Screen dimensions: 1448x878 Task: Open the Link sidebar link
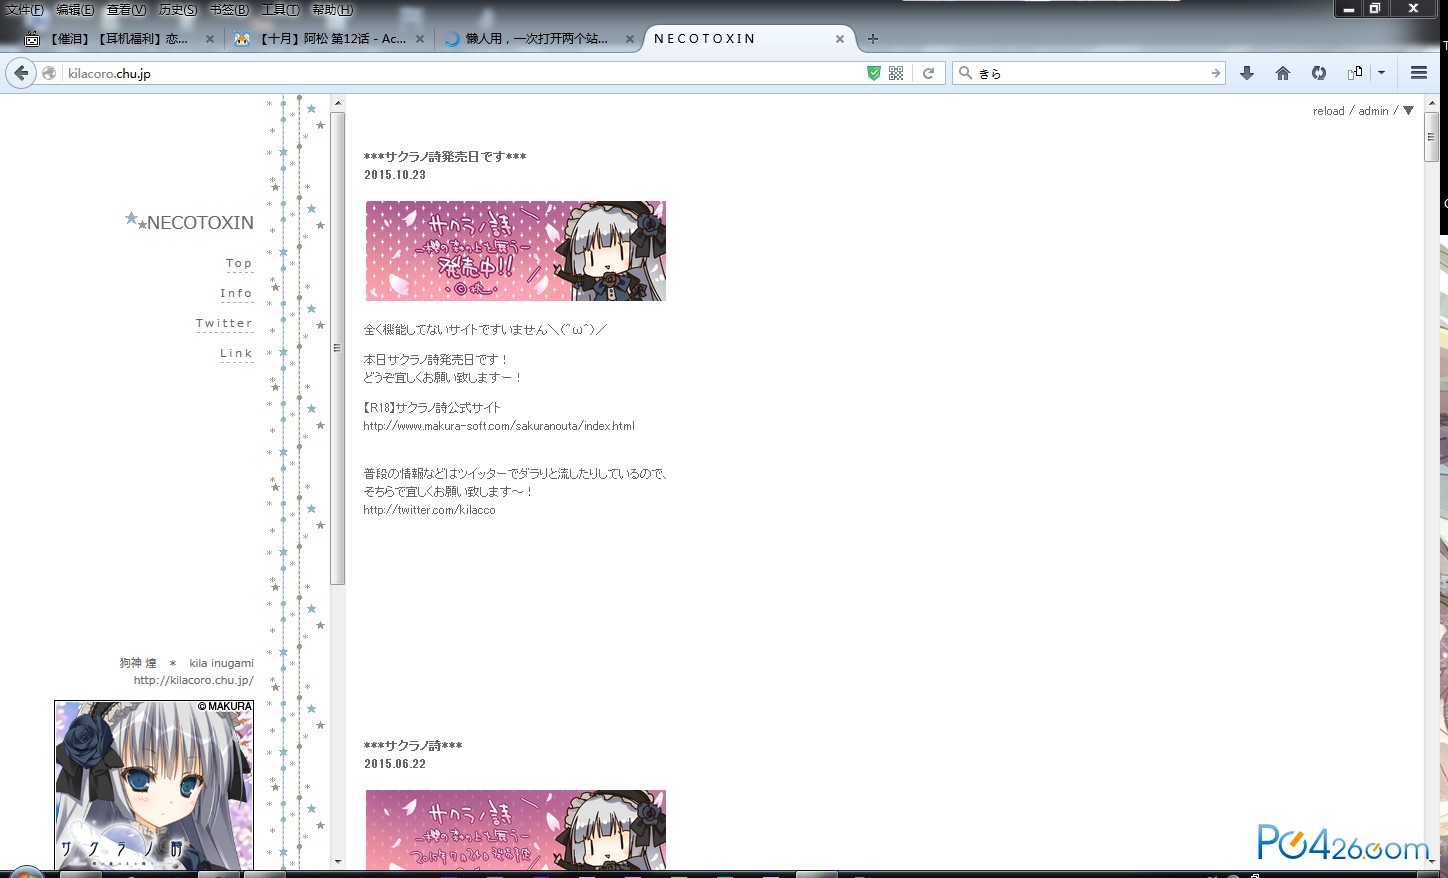pyautogui.click(x=236, y=353)
